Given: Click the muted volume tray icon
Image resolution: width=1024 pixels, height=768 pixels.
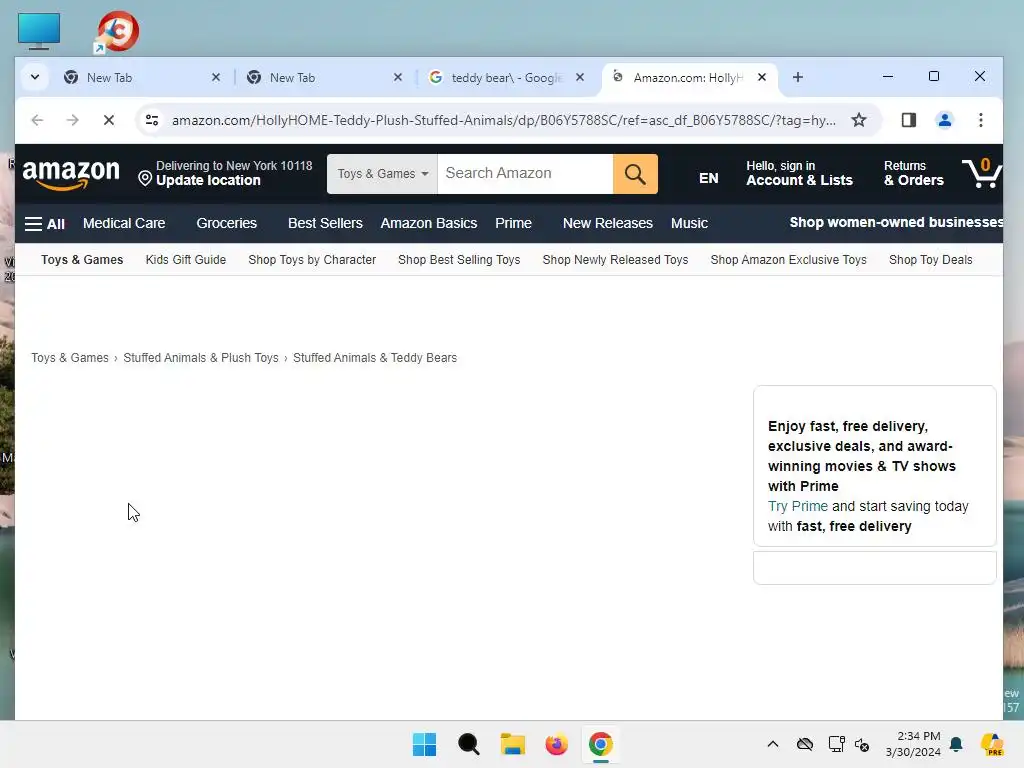Looking at the screenshot, I should click(x=862, y=744).
